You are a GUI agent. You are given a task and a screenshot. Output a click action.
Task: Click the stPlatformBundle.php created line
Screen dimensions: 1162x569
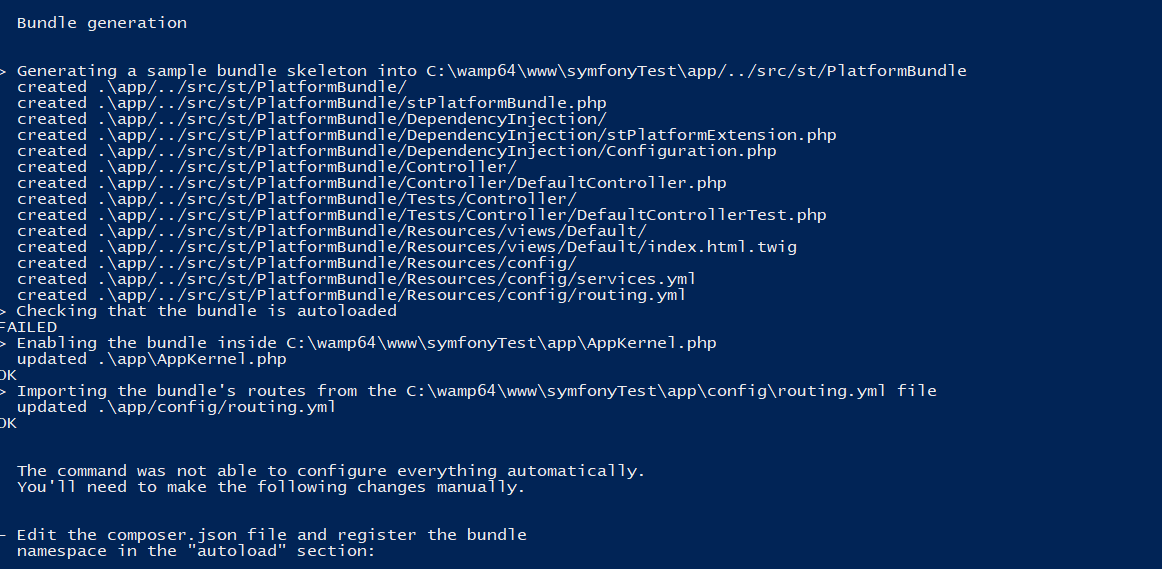point(311,103)
